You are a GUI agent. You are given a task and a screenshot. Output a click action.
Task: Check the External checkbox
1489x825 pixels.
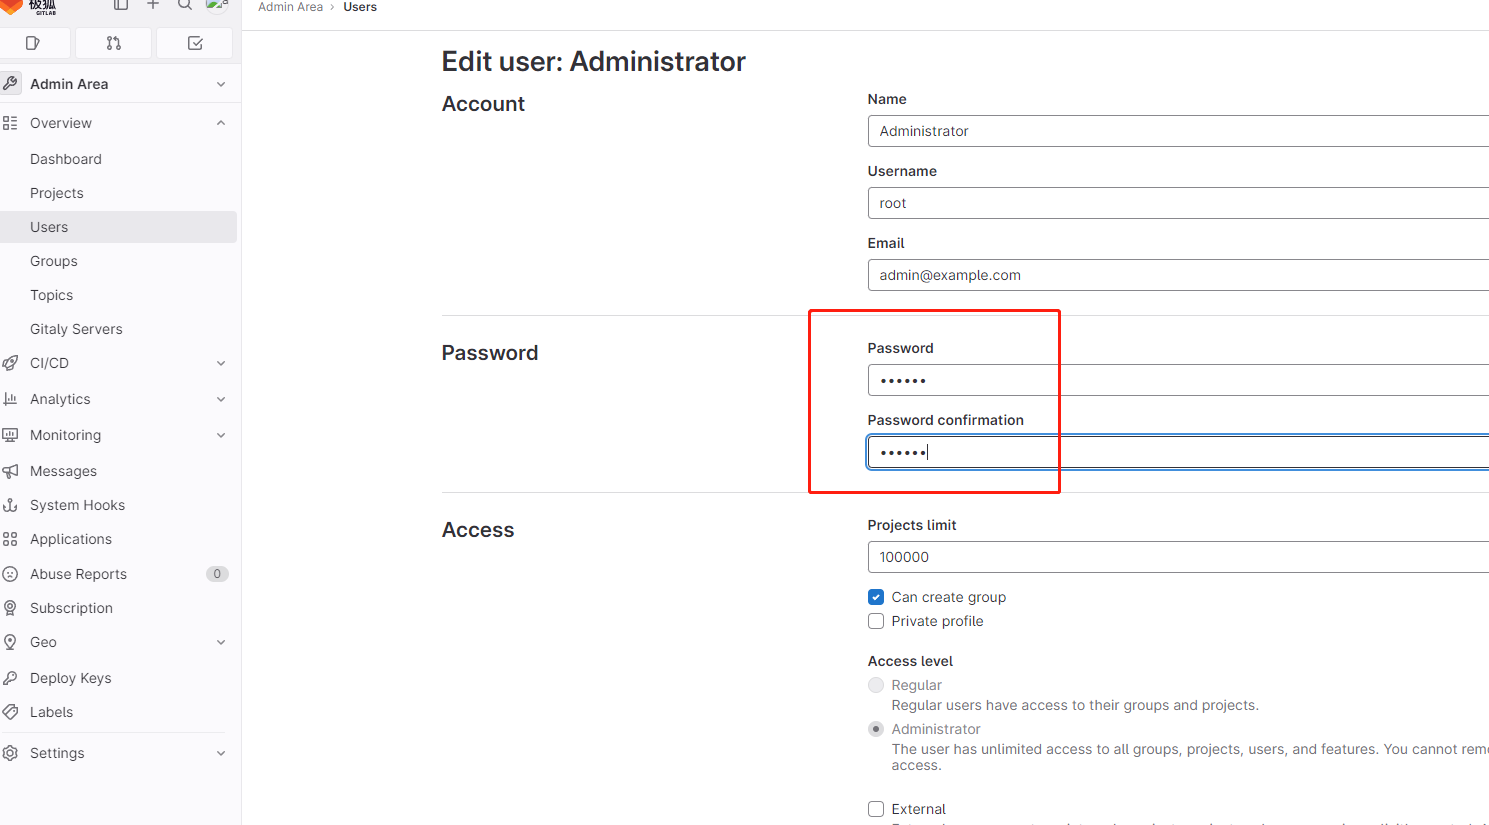pos(876,809)
